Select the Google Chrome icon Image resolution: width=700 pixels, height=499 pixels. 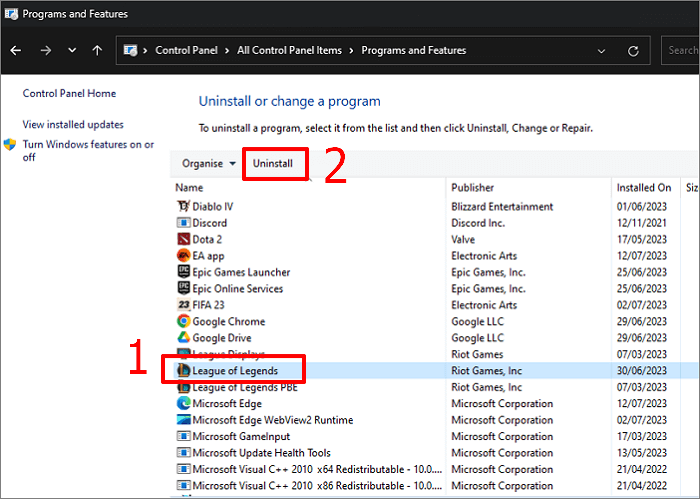(183, 321)
